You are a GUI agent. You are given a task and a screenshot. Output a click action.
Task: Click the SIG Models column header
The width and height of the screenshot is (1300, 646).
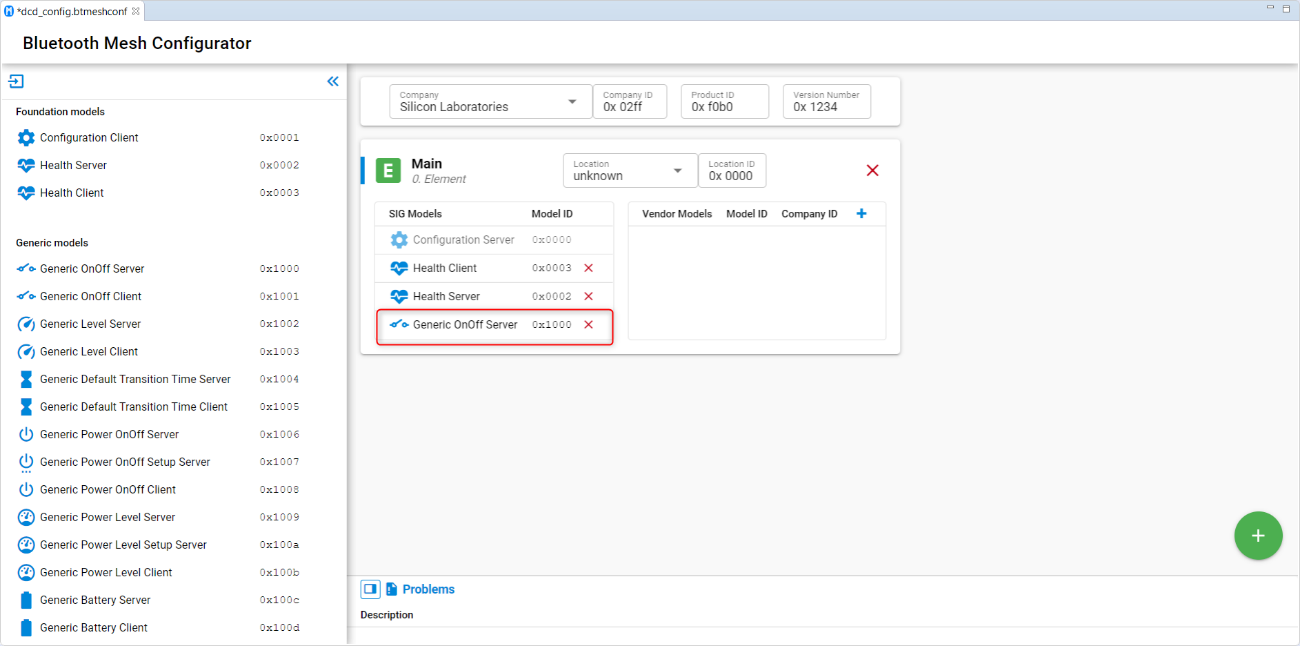click(415, 214)
